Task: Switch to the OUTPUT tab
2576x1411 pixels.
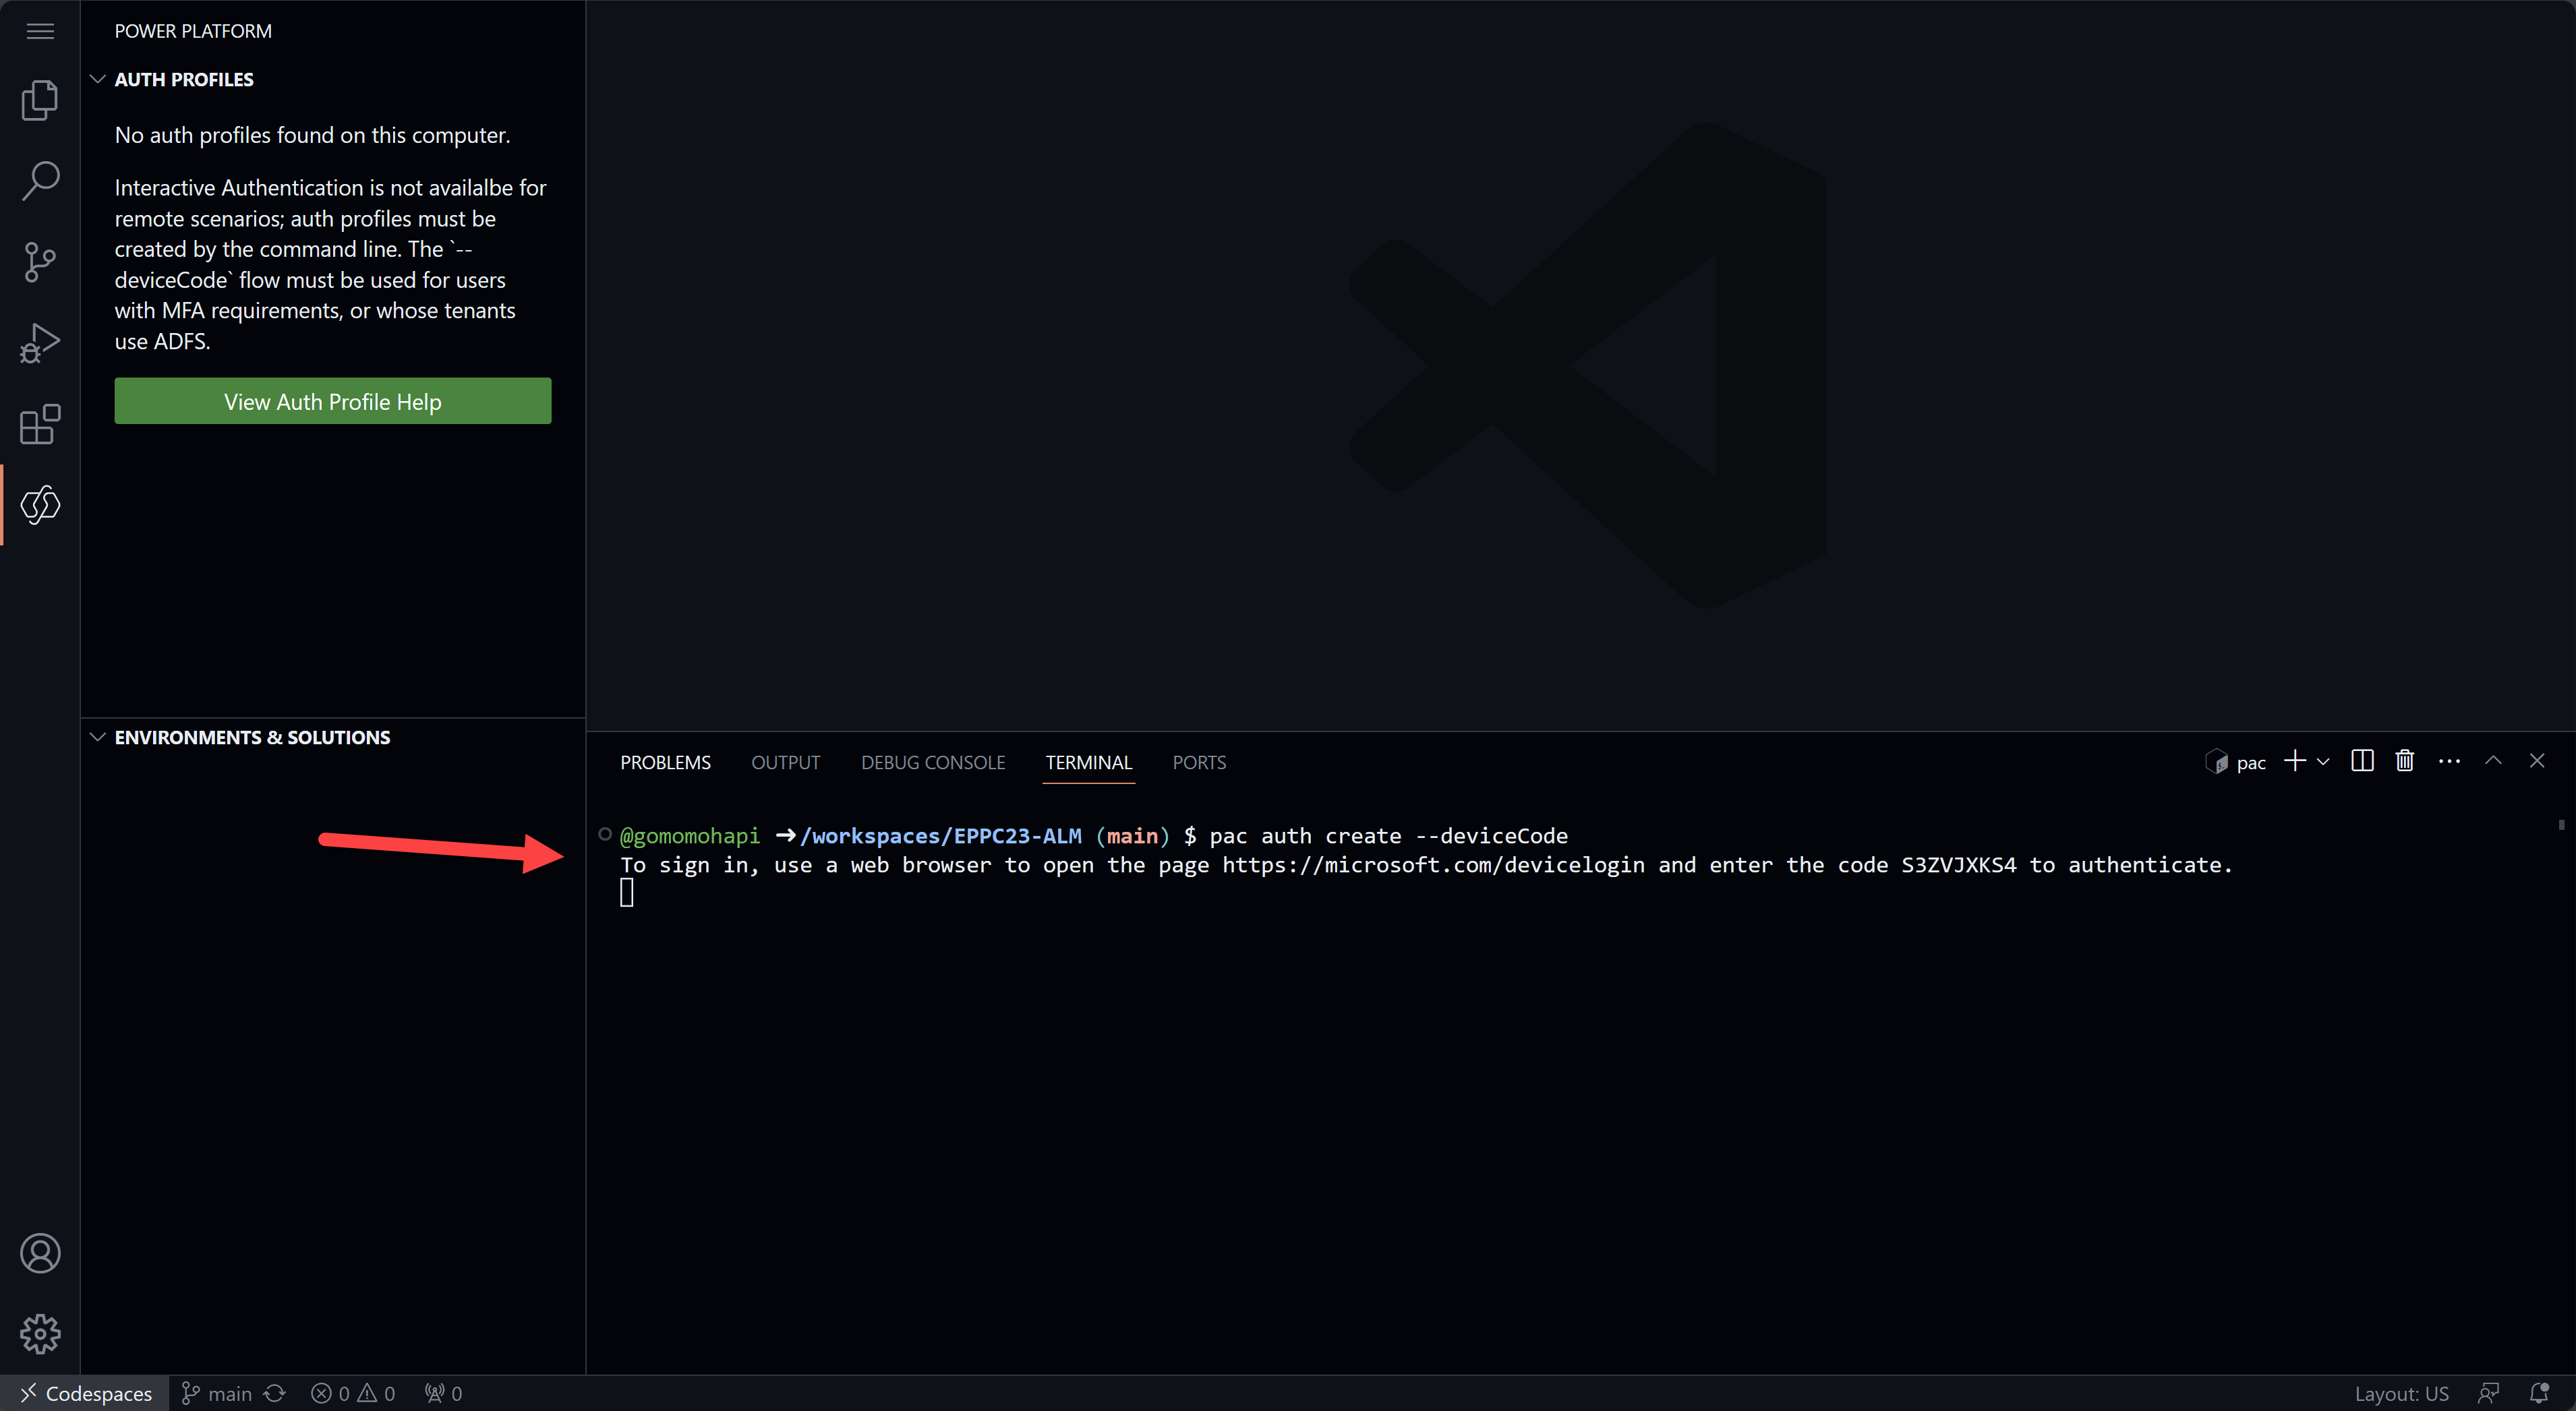Action: (x=785, y=761)
